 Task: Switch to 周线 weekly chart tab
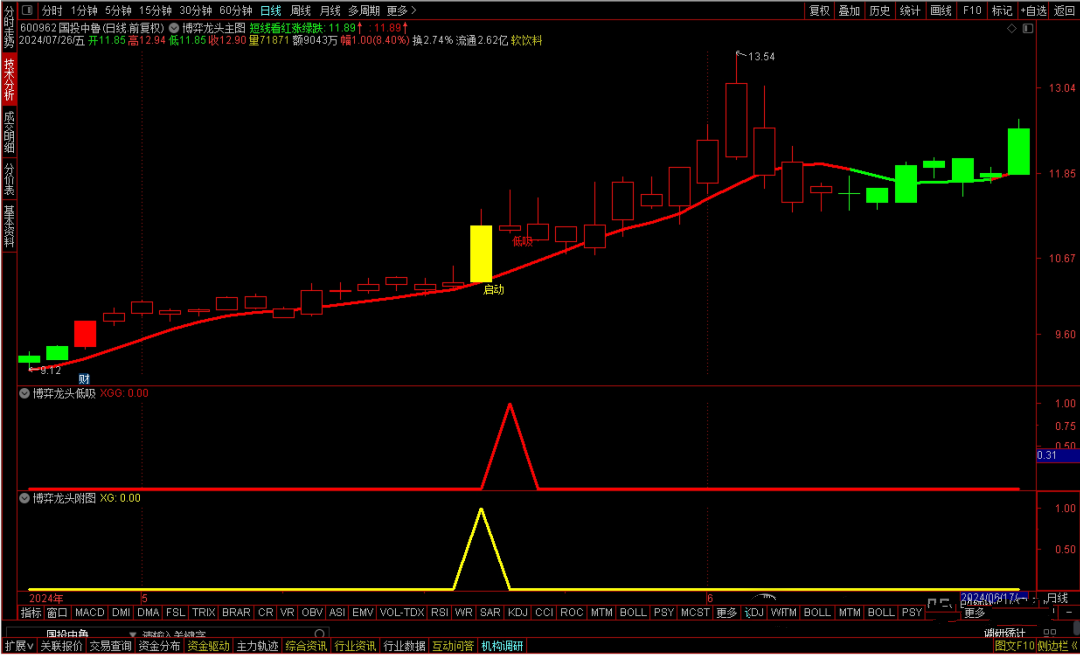[x=301, y=10]
